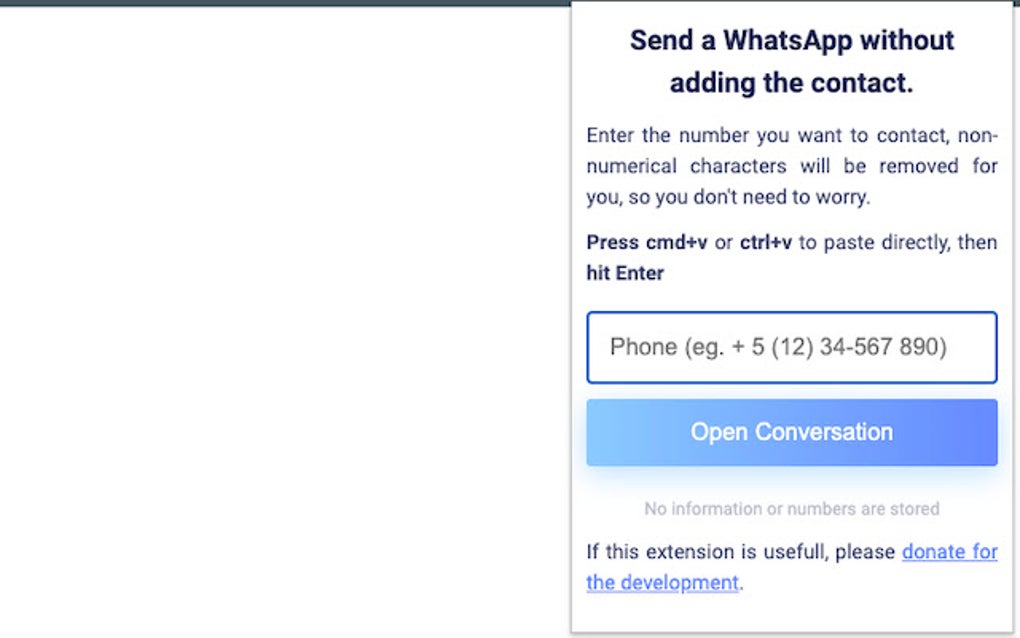Click the 'adding the contact.' heading line
This screenshot has height=638, width=1020.
tap(792, 83)
